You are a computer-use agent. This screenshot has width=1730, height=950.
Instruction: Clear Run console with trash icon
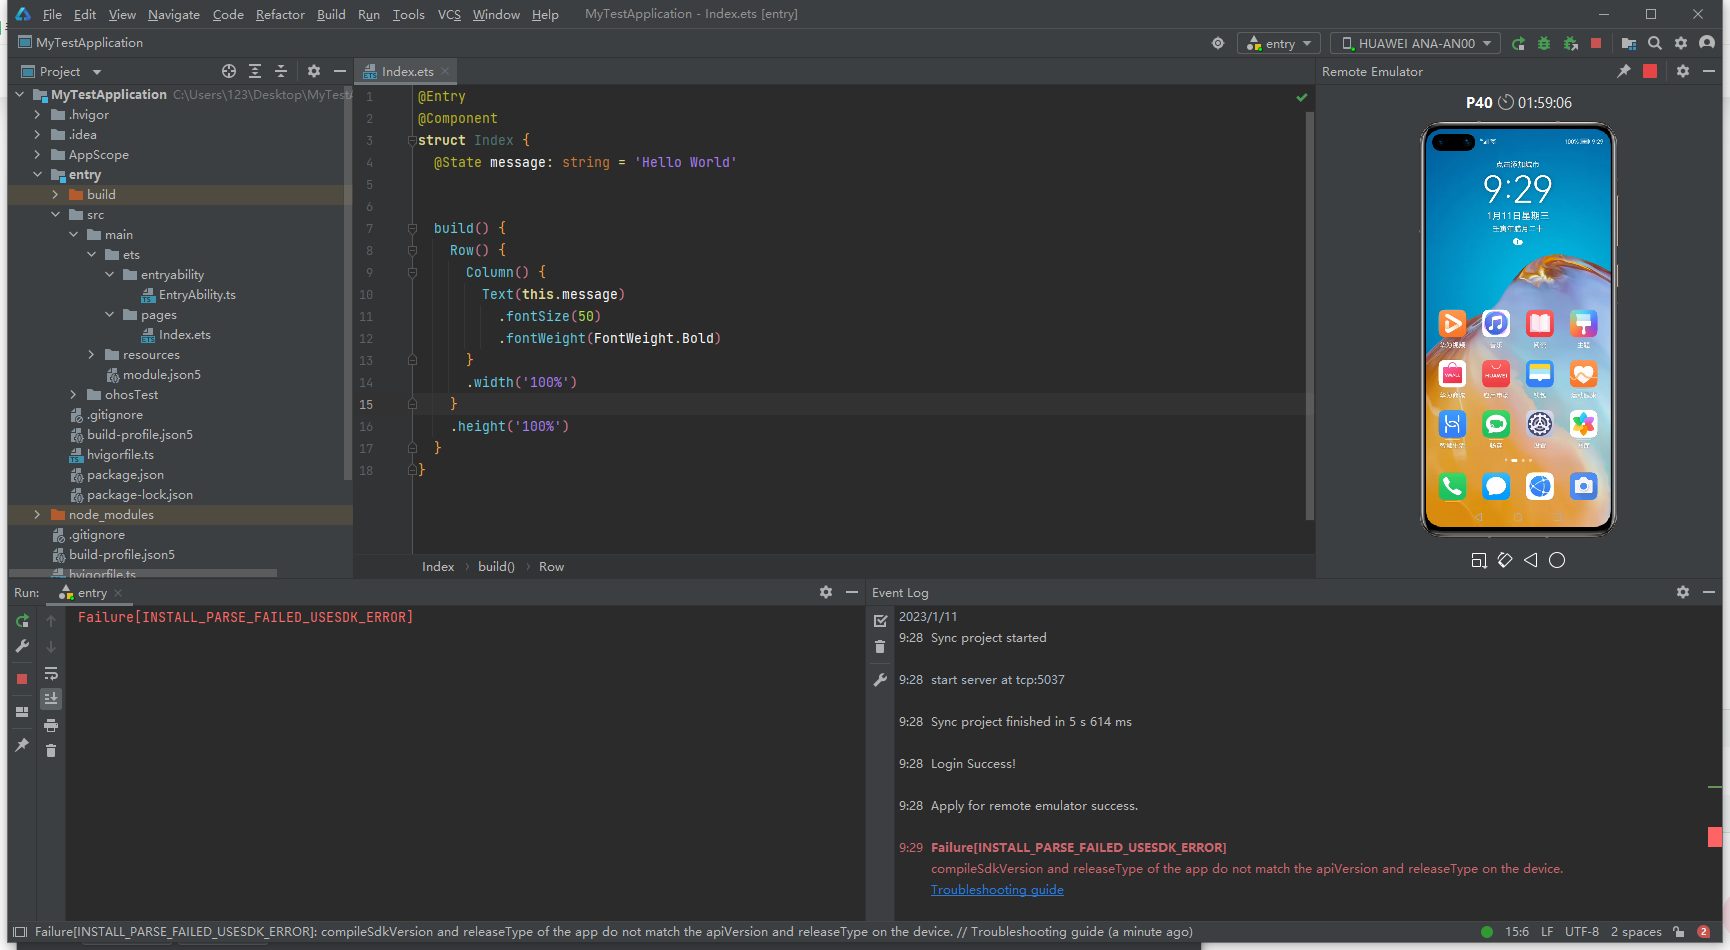(x=51, y=751)
